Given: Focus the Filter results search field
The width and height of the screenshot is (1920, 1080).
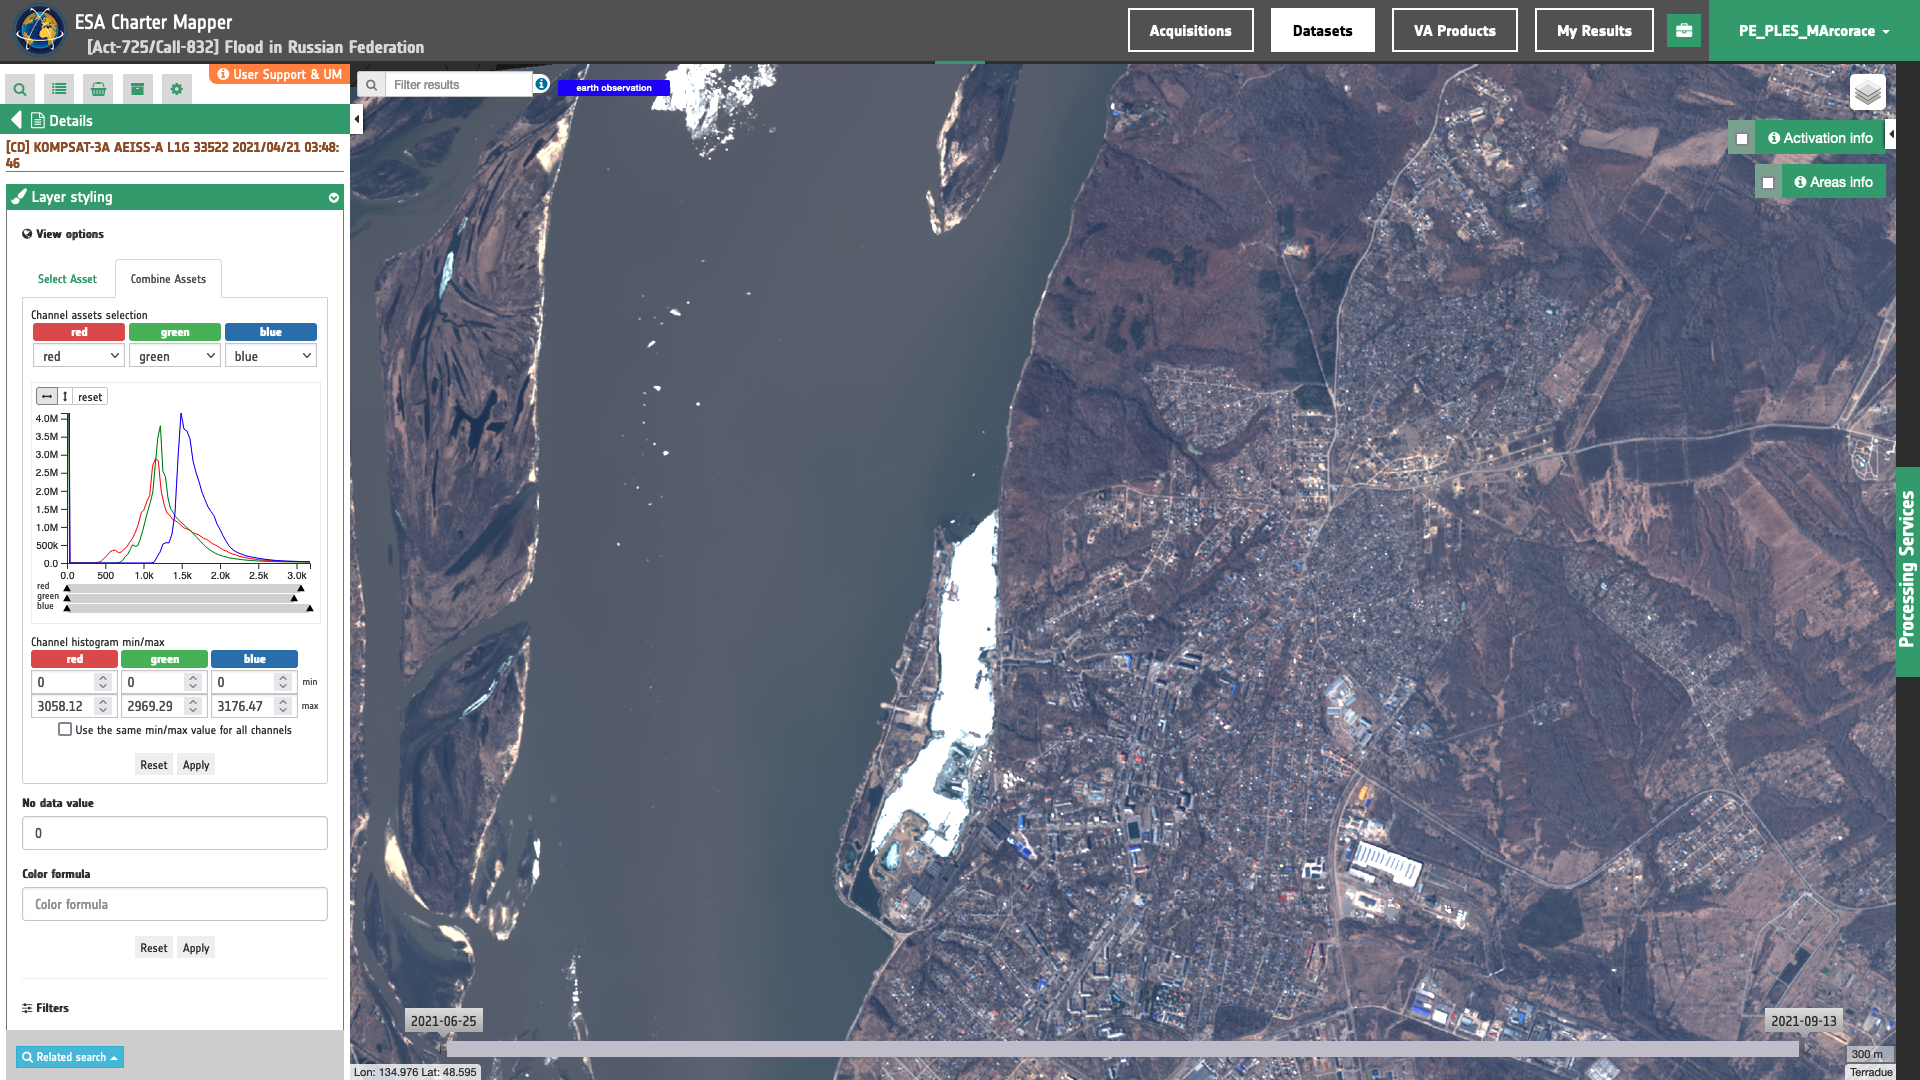Looking at the screenshot, I should pyautogui.click(x=460, y=85).
